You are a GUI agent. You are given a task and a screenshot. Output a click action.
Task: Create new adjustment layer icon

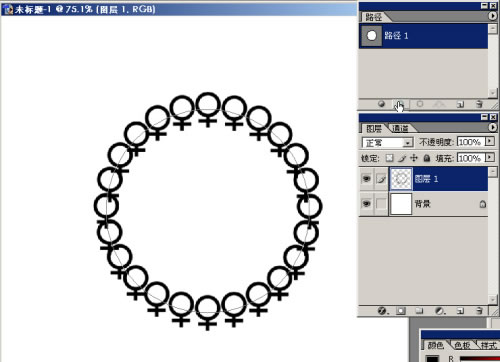[440, 311]
